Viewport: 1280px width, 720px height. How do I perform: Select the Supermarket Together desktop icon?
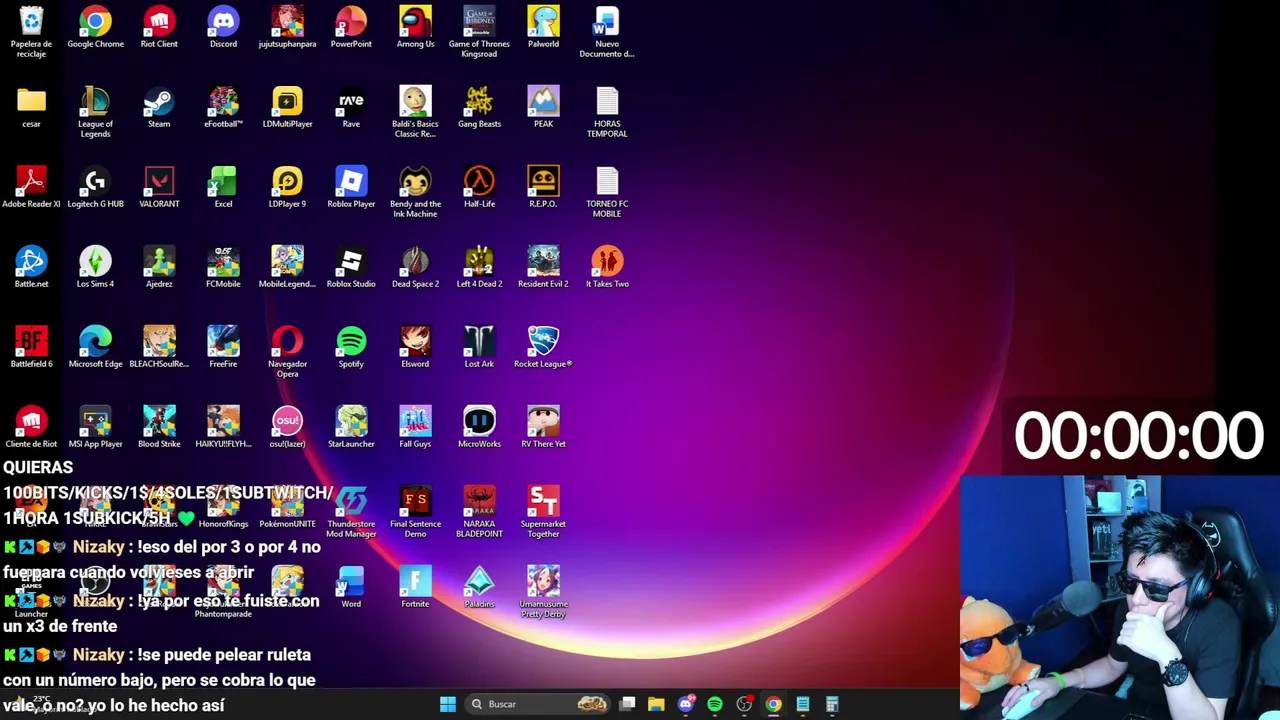[x=543, y=512]
